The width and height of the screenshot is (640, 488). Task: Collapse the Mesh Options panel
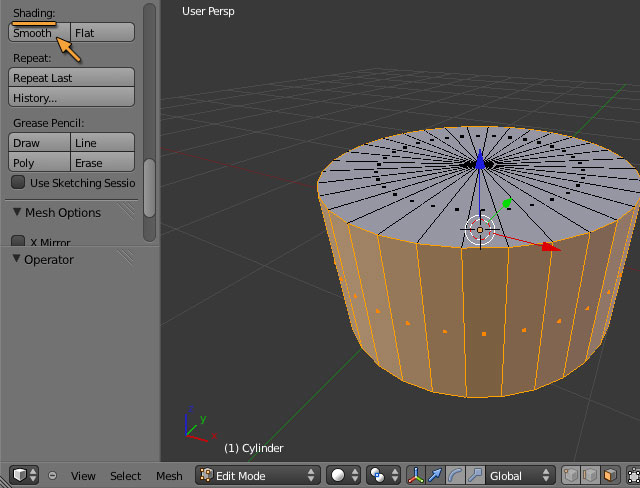(17, 212)
